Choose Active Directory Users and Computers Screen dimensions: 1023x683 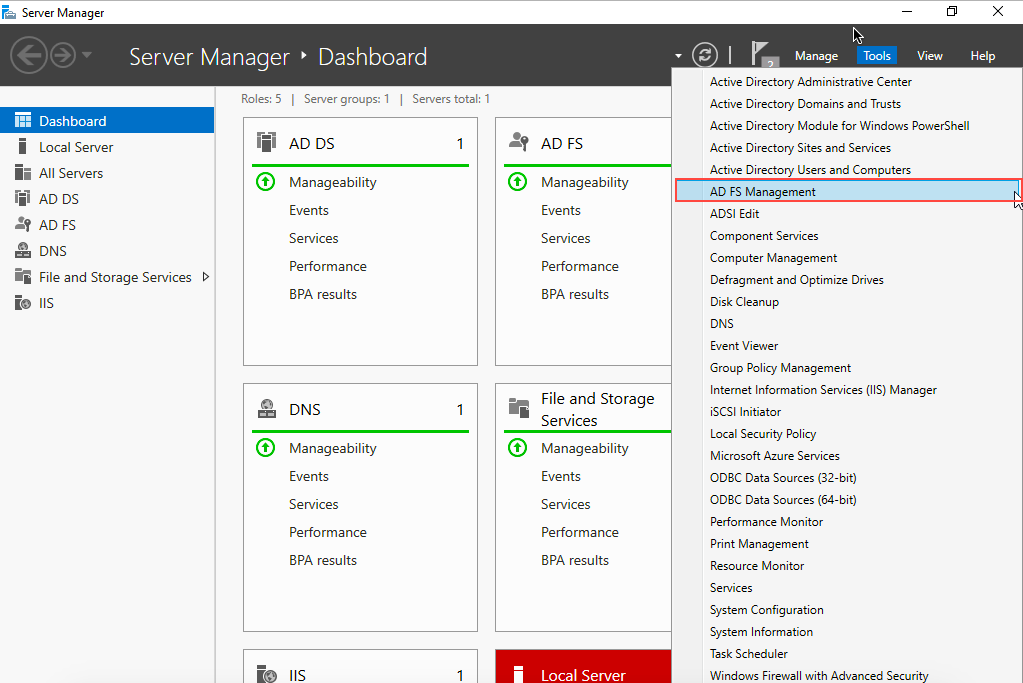pos(810,170)
